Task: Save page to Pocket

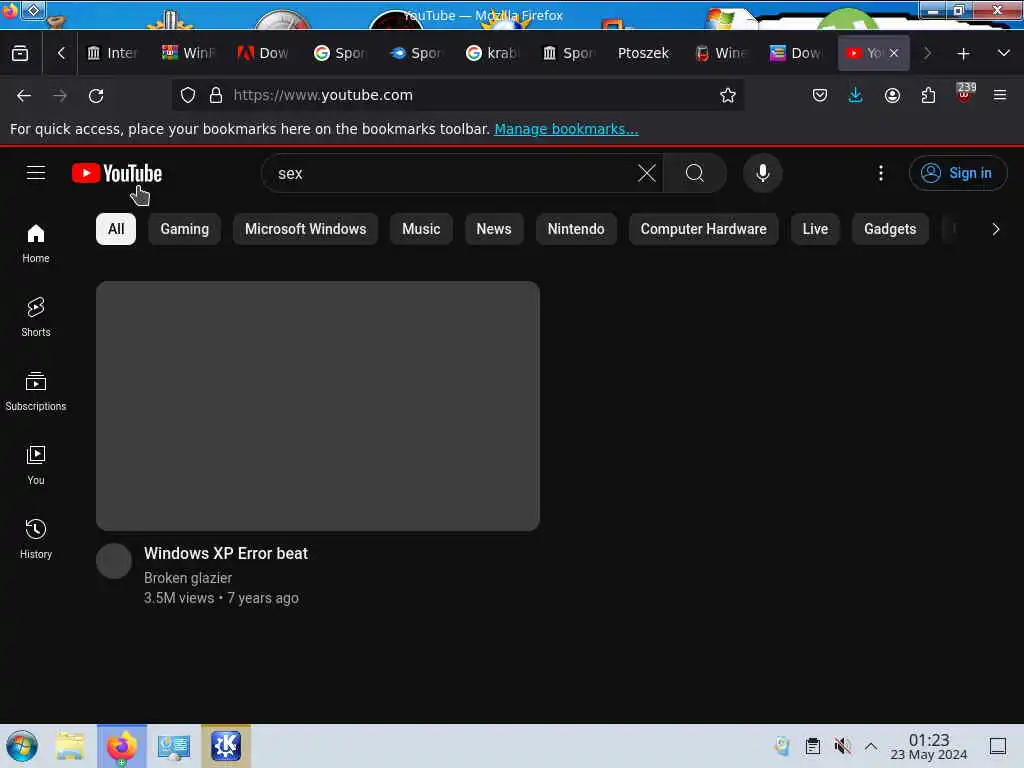Action: tap(820, 96)
